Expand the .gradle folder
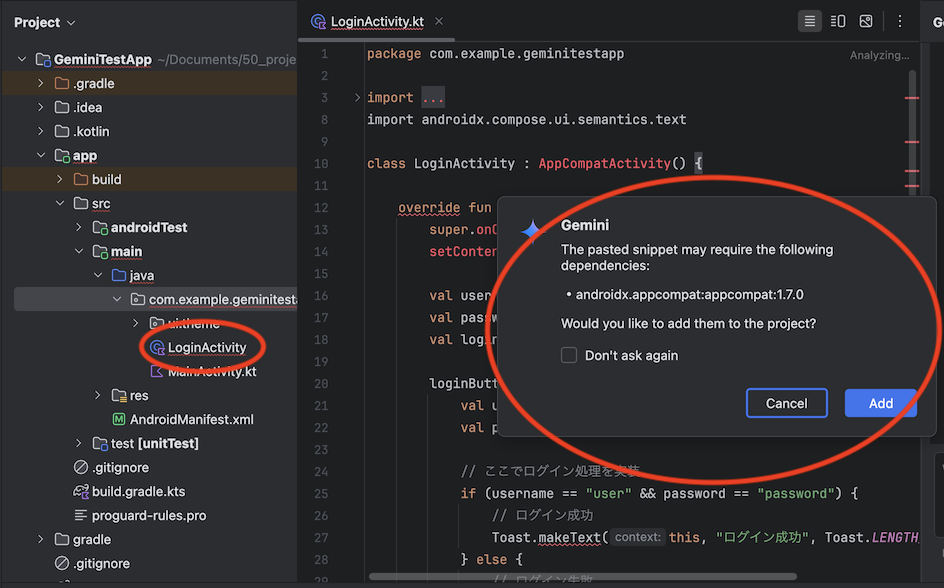 point(41,83)
